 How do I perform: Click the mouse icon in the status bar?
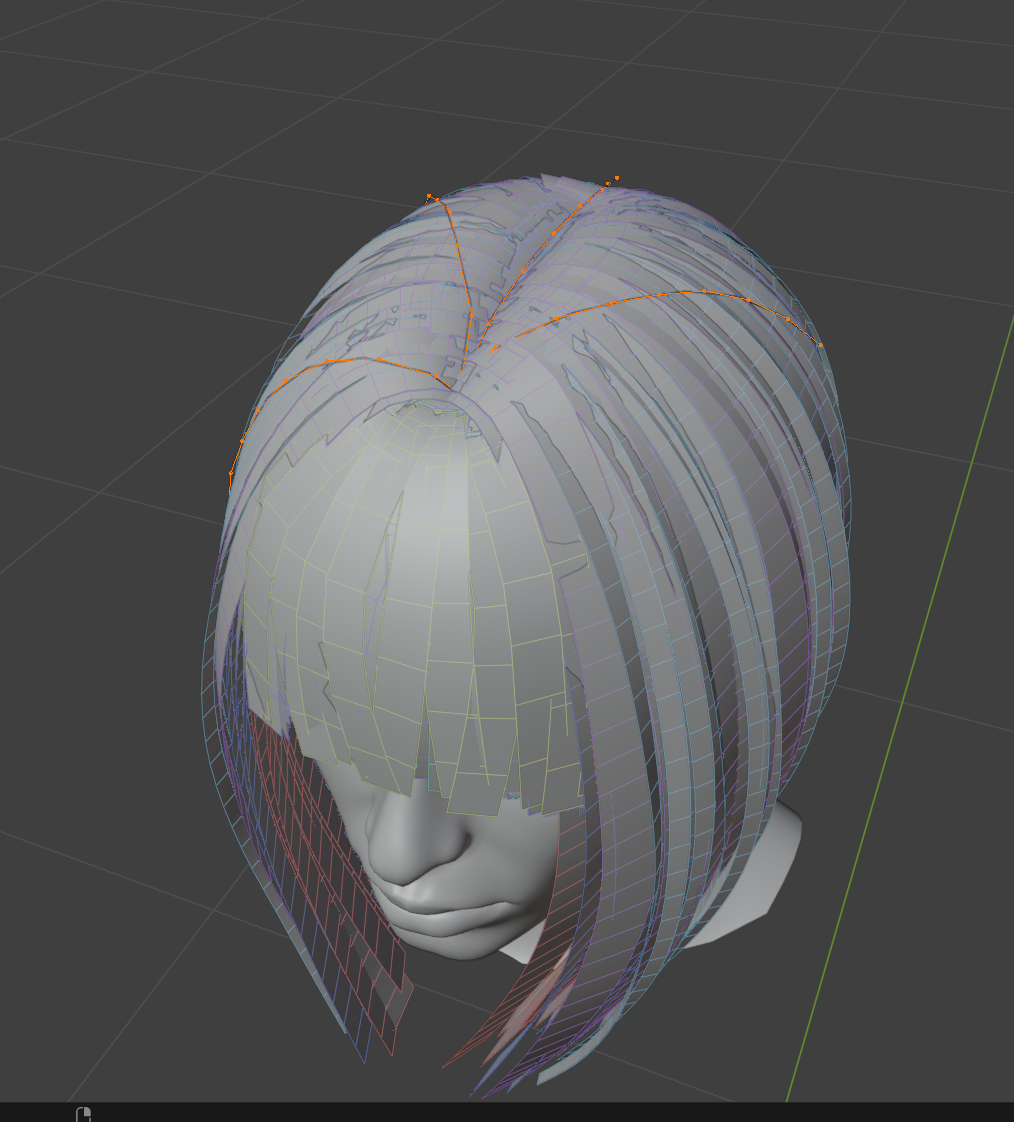pyautogui.click(x=84, y=1113)
